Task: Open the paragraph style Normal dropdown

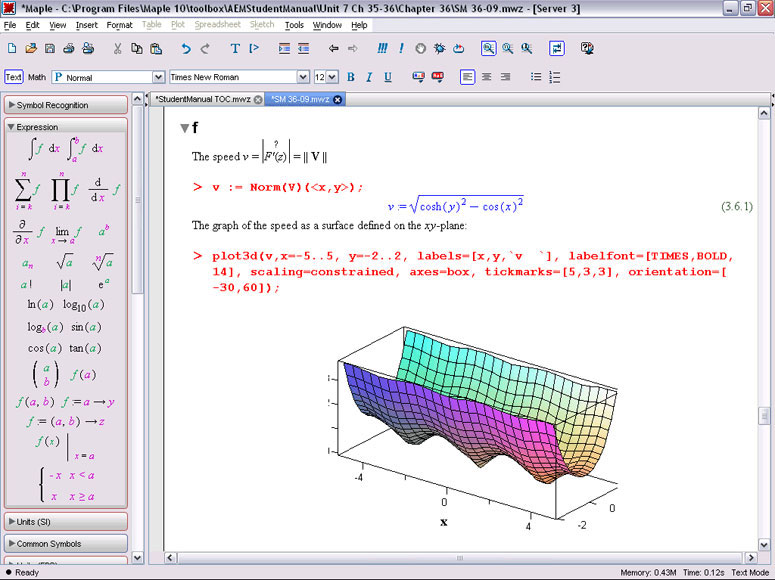Action: click(158, 77)
